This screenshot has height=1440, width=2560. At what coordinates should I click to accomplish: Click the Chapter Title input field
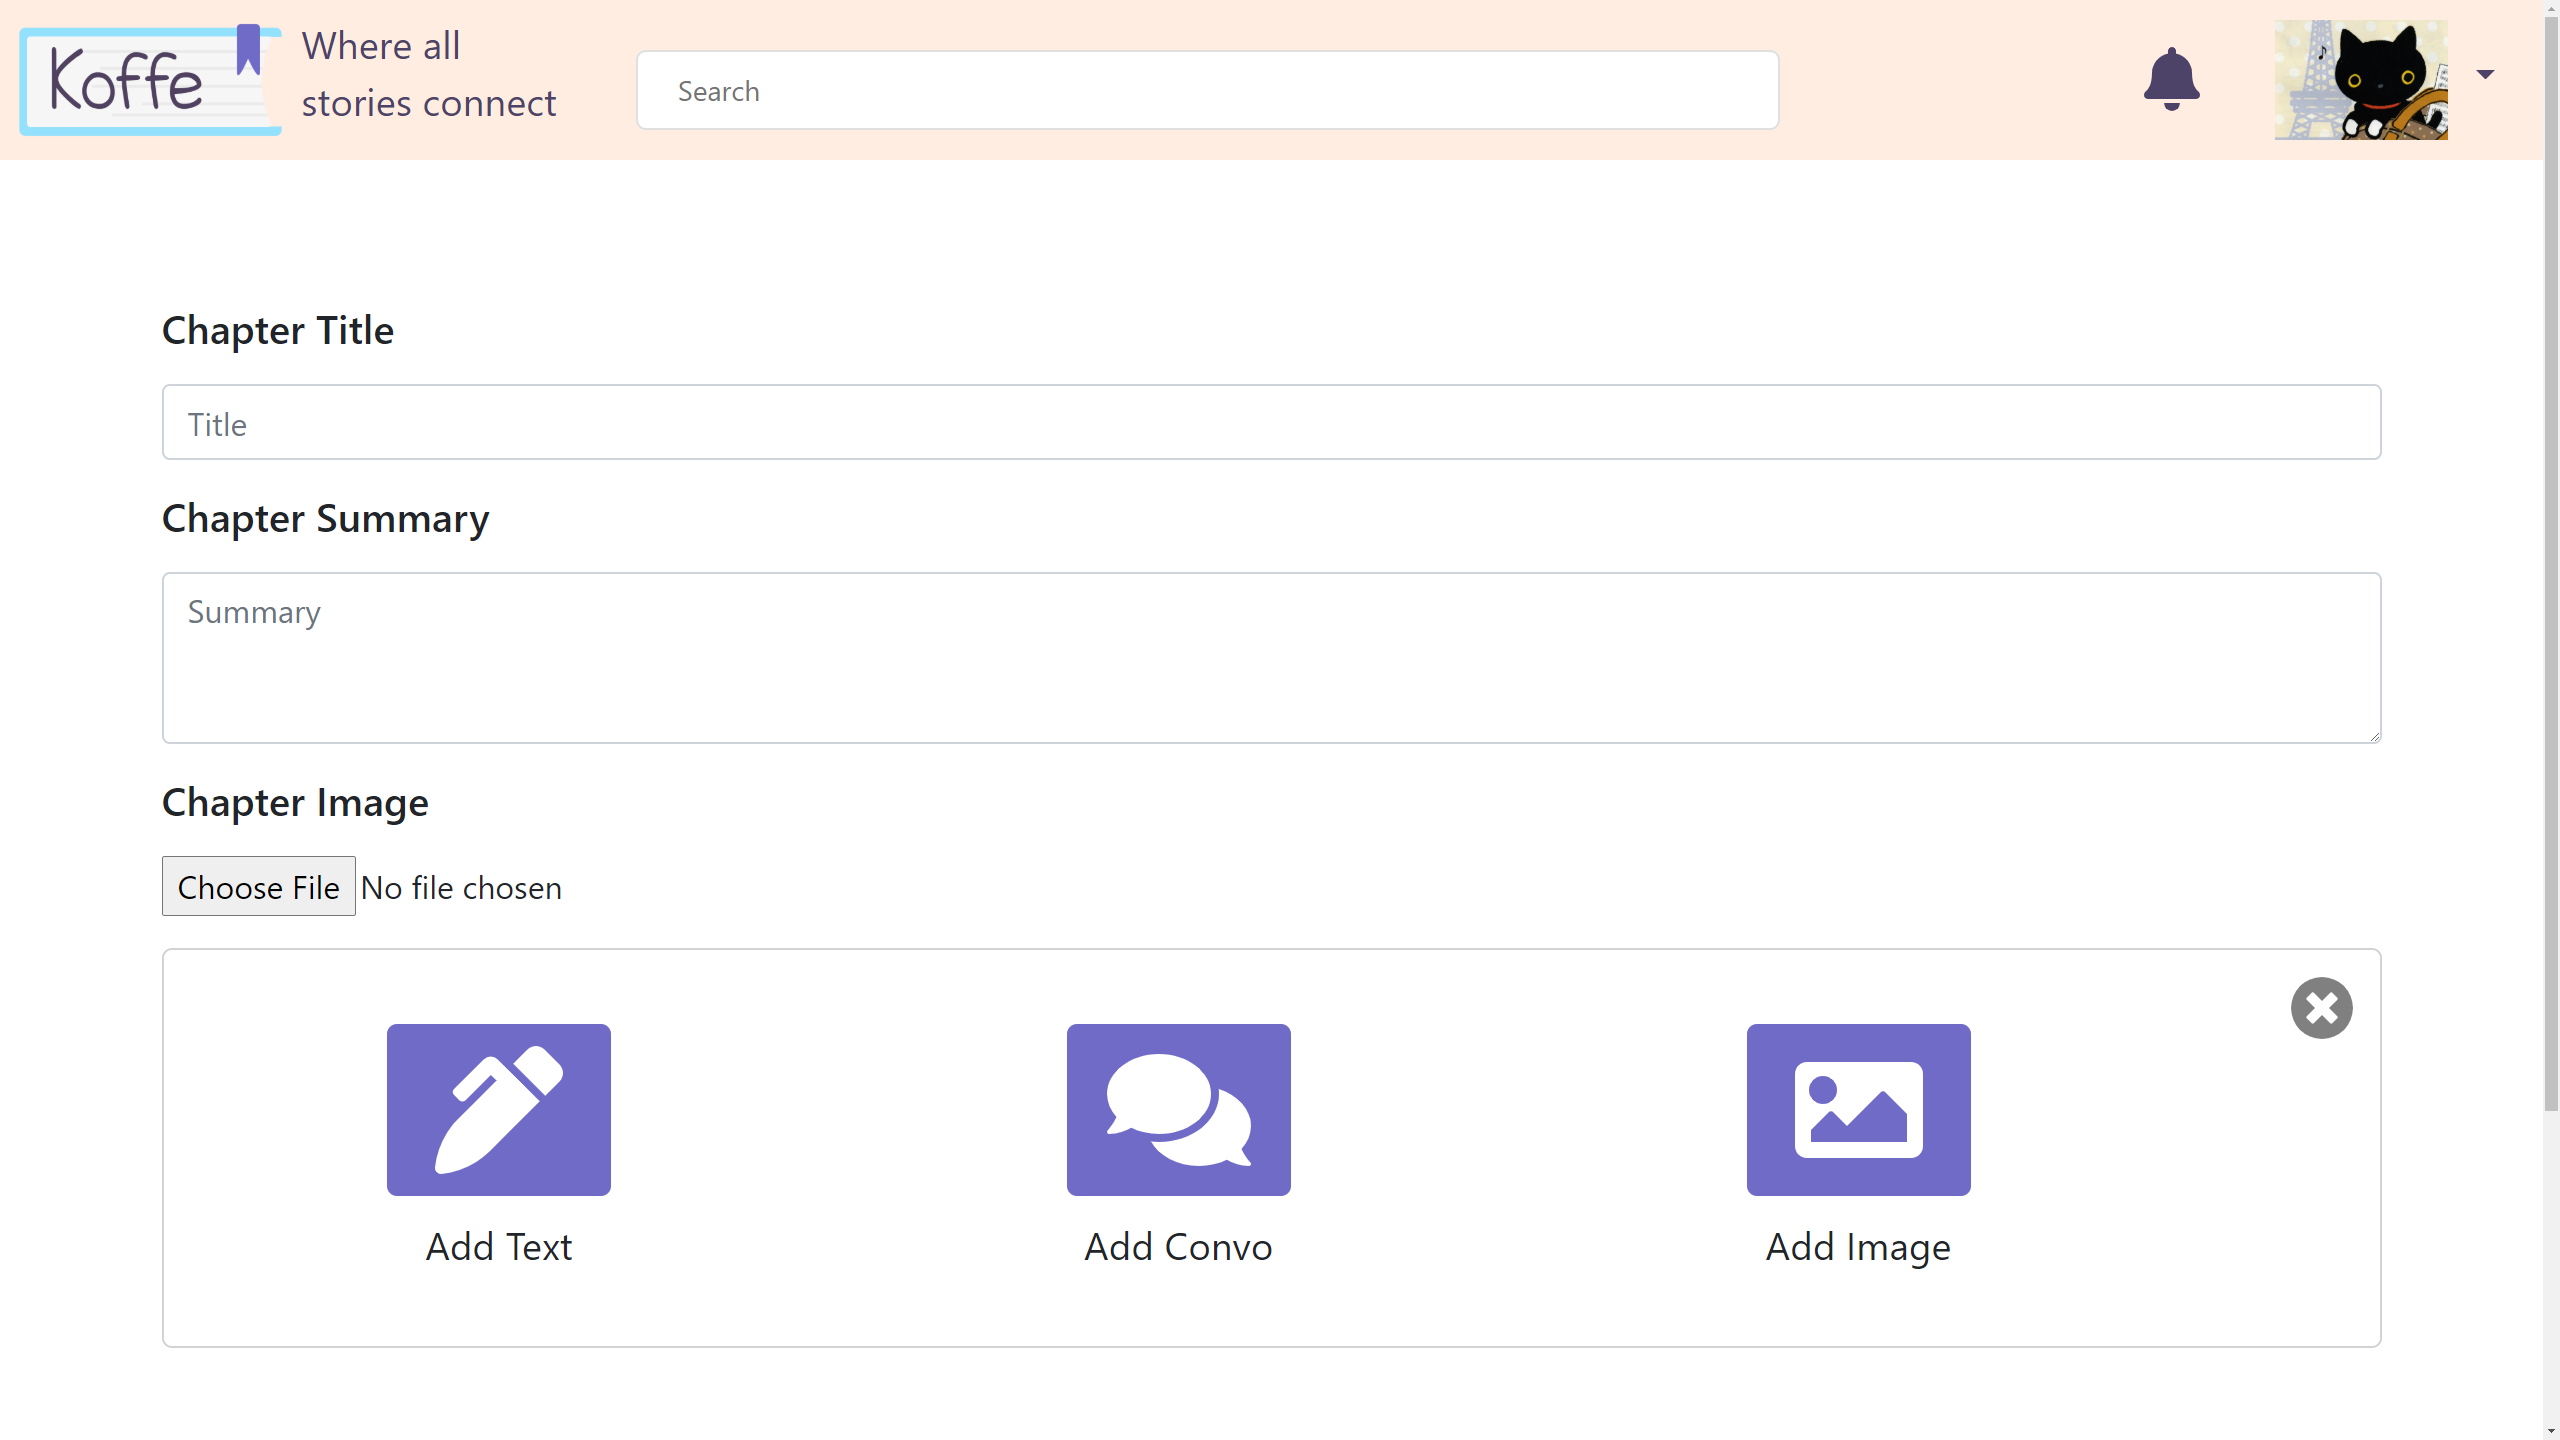pyautogui.click(x=1271, y=422)
